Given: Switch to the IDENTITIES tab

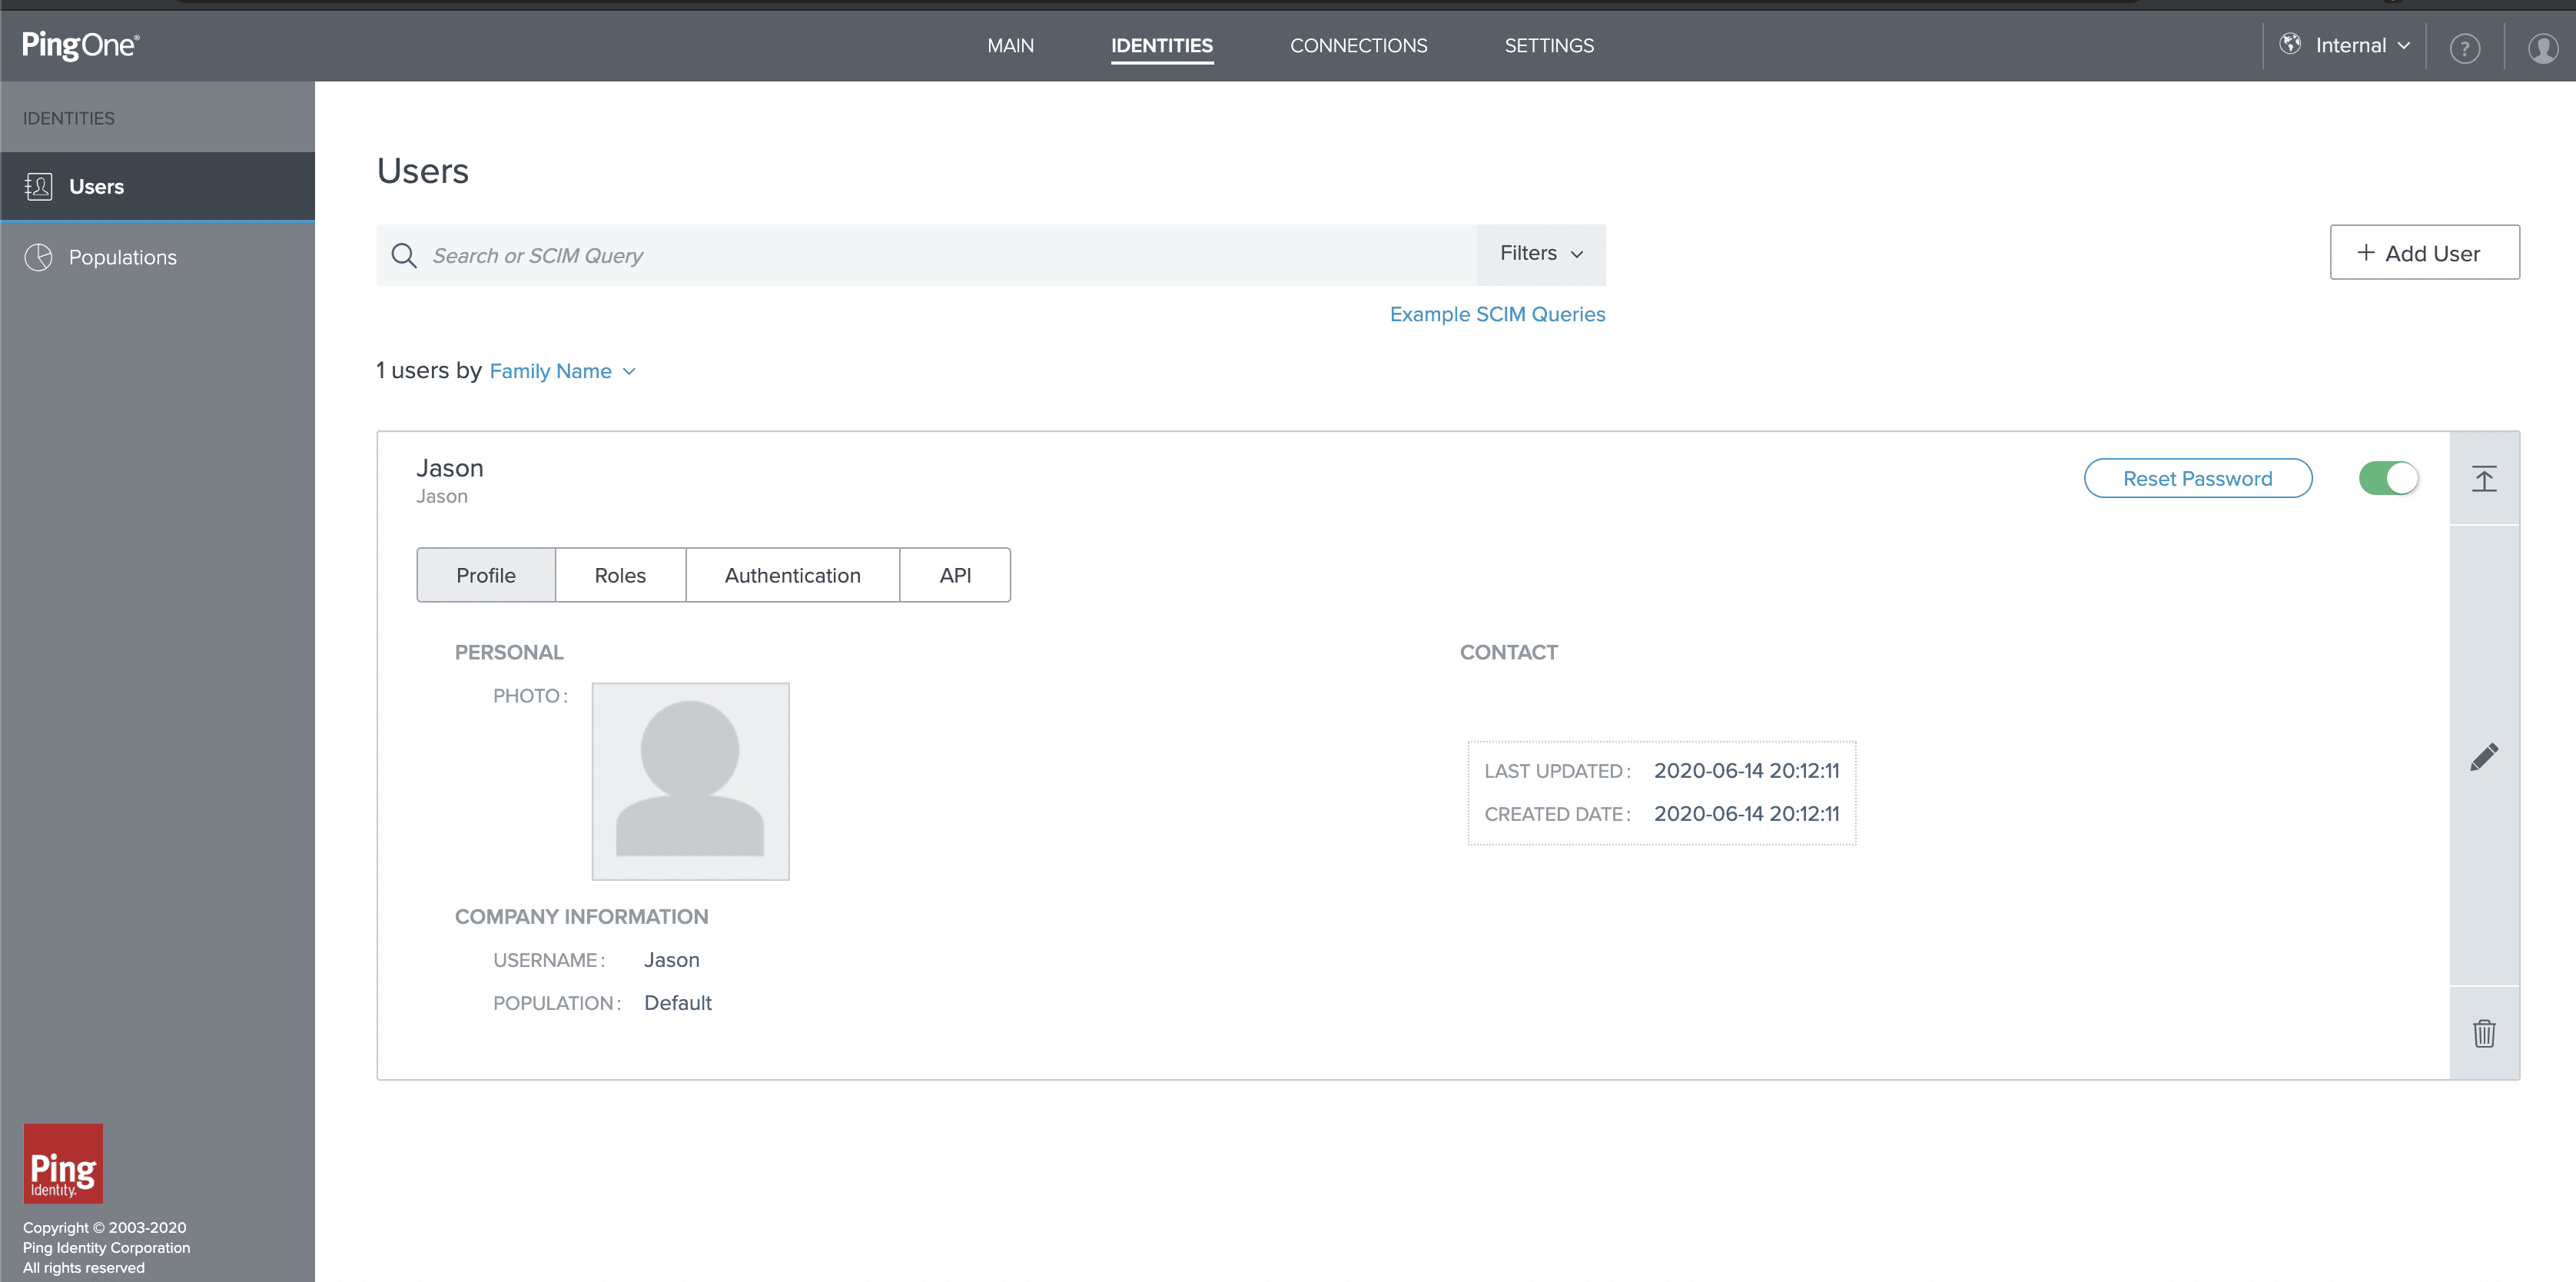Looking at the screenshot, I should 1161,45.
